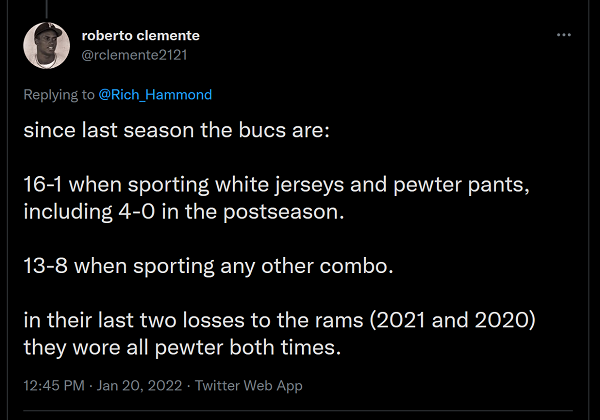Select the '16-1 when sporting white jerseys' line
The image size is (600, 420).
(276, 185)
